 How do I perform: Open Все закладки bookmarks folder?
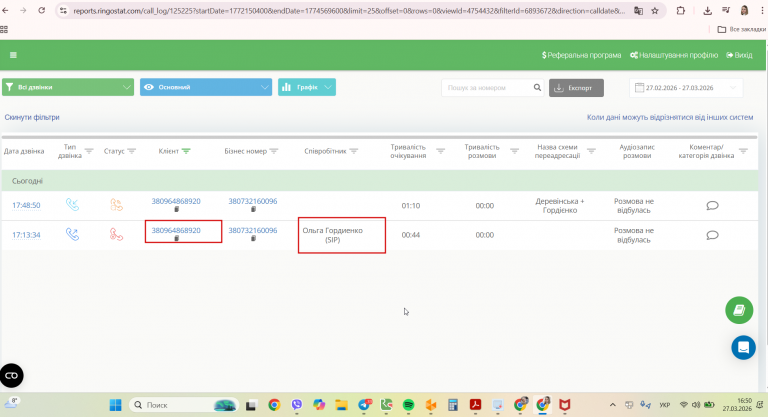point(742,29)
